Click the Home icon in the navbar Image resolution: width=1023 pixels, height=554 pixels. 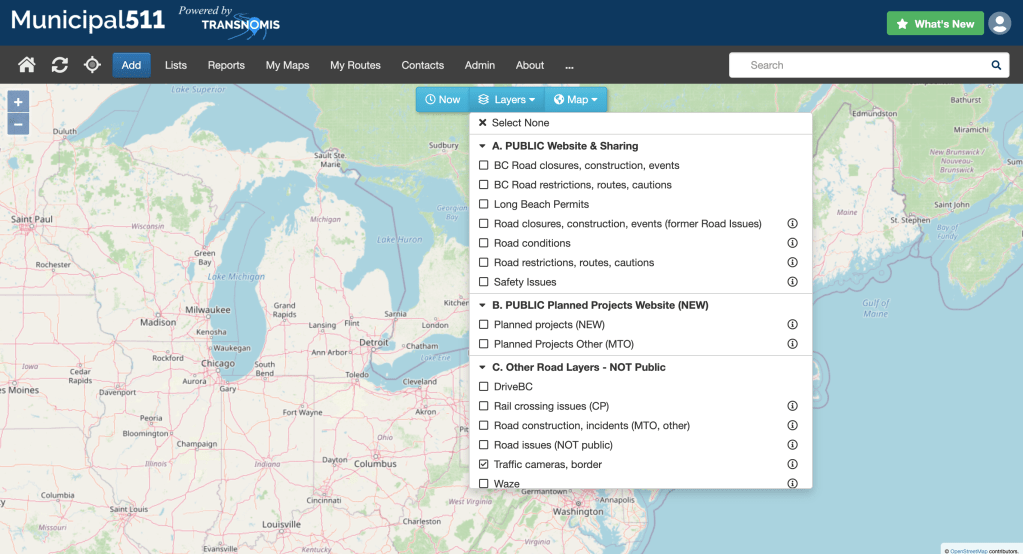(x=27, y=65)
